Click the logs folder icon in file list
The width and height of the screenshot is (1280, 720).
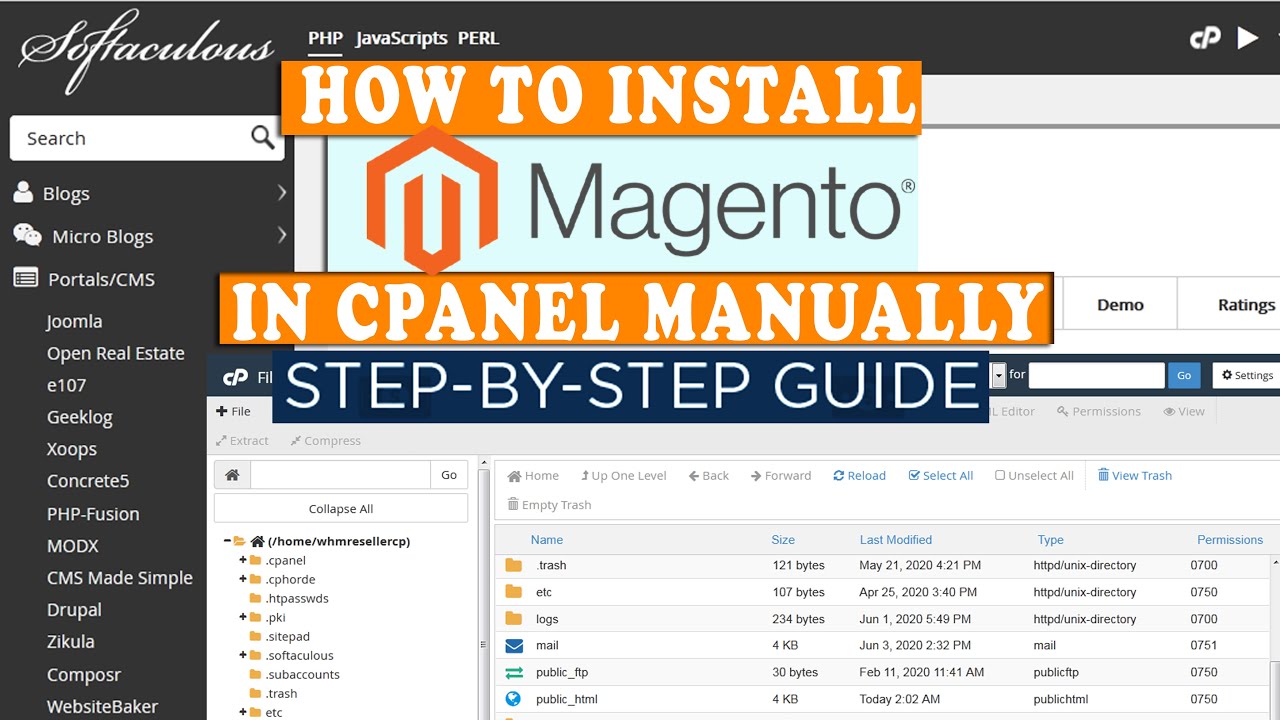click(514, 618)
